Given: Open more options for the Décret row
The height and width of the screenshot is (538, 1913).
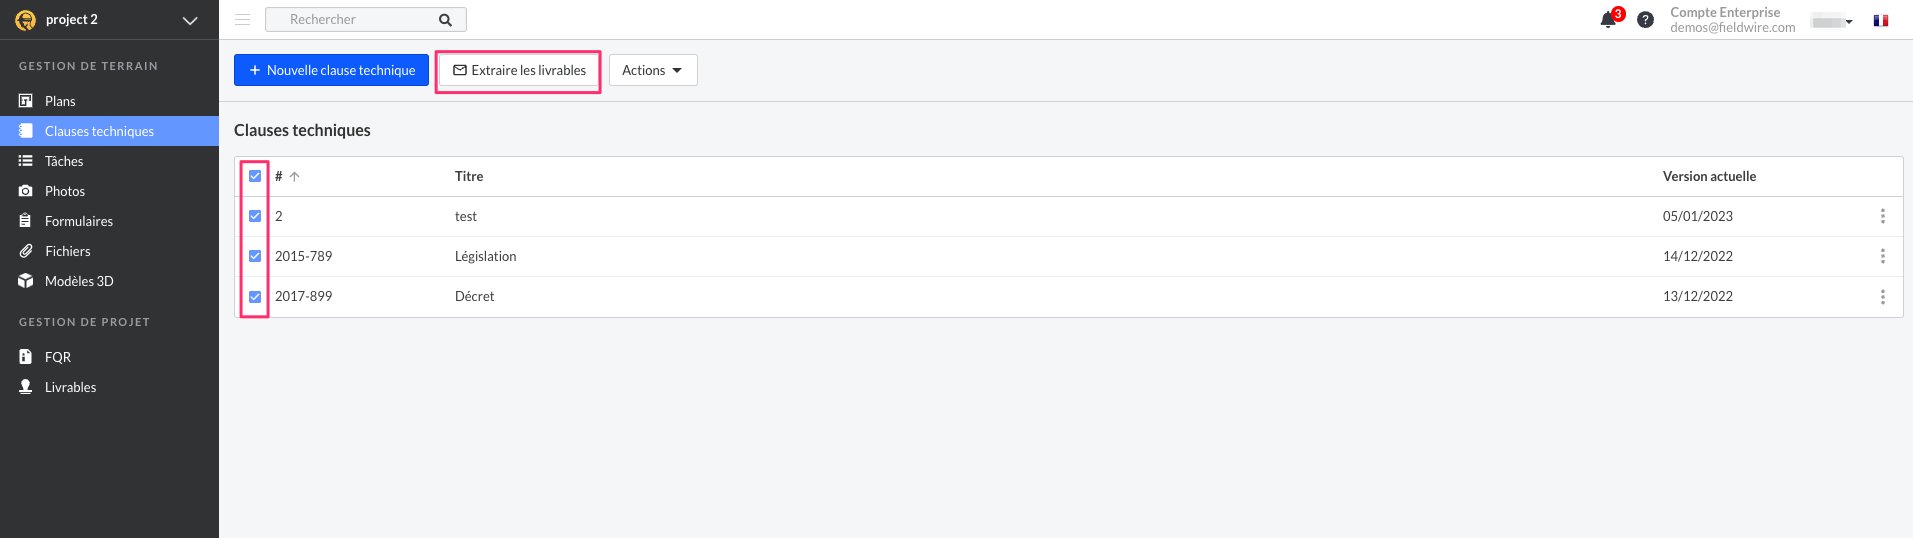Looking at the screenshot, I should (x=1882, y=297).
